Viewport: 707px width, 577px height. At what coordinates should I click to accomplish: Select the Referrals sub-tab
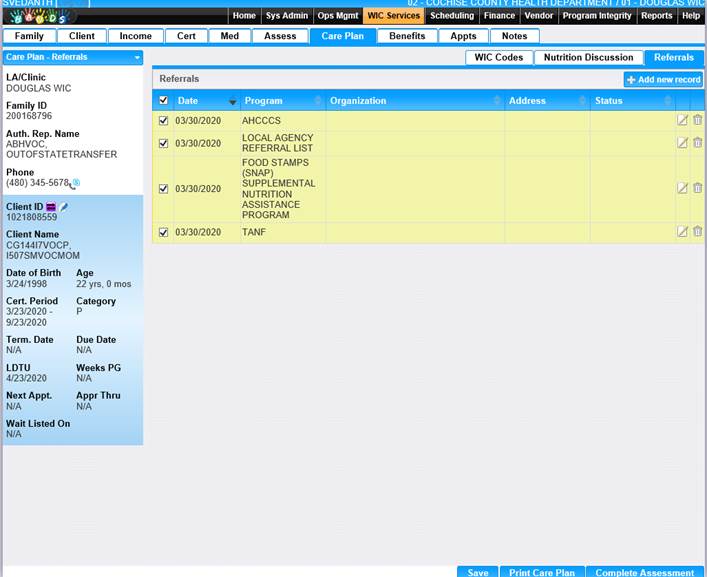(x=674, y=58)
